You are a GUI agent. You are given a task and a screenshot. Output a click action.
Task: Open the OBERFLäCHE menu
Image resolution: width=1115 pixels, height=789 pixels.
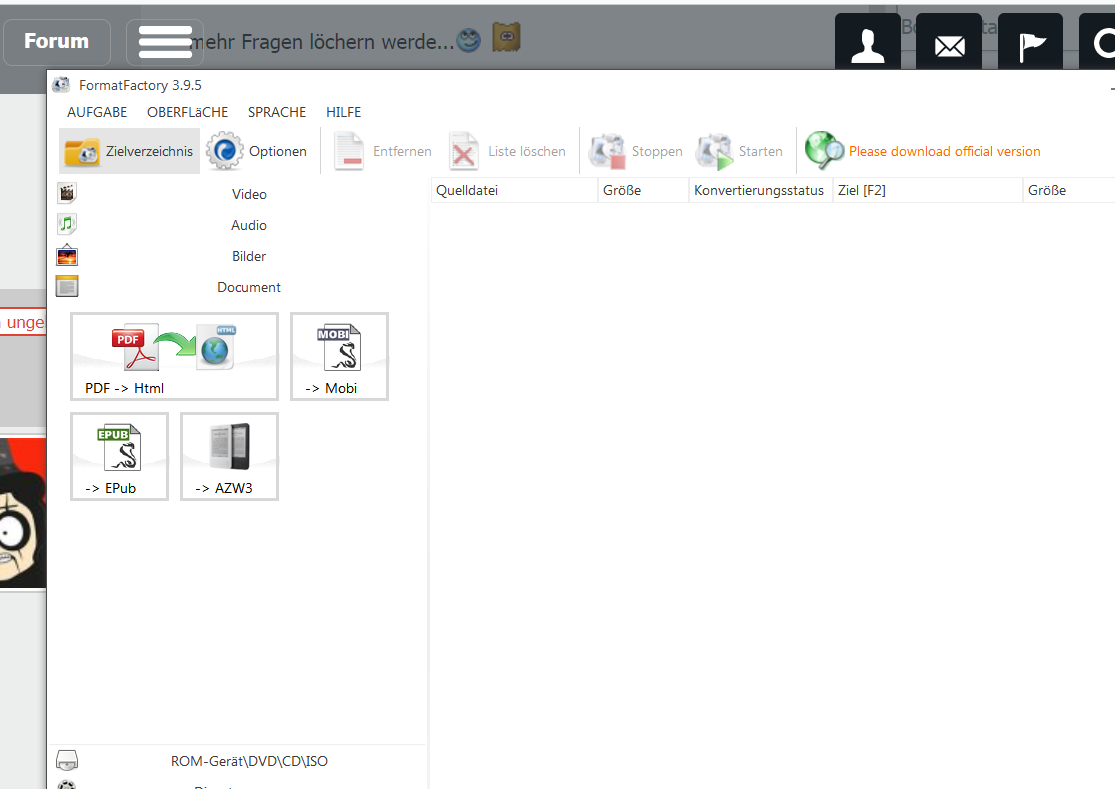(x=188, y=112)
